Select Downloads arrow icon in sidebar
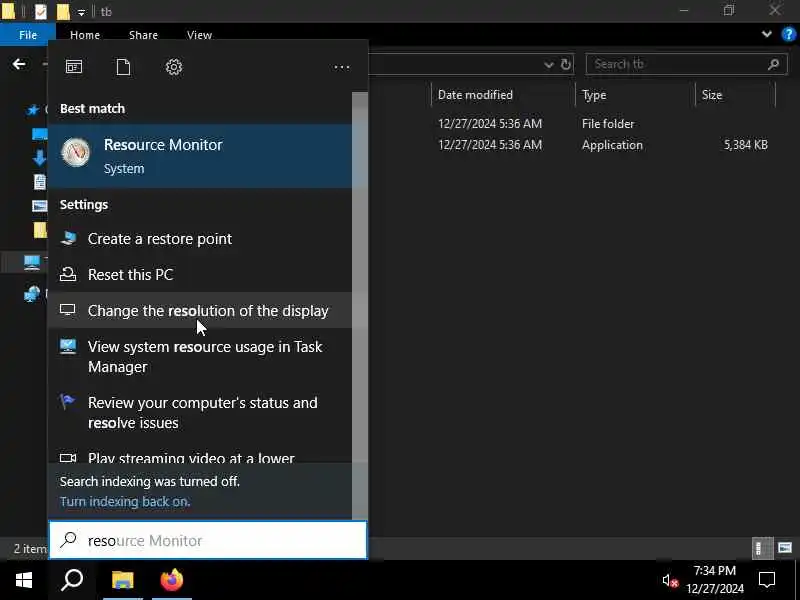This screenshot has height=600, width=800. 39,158
